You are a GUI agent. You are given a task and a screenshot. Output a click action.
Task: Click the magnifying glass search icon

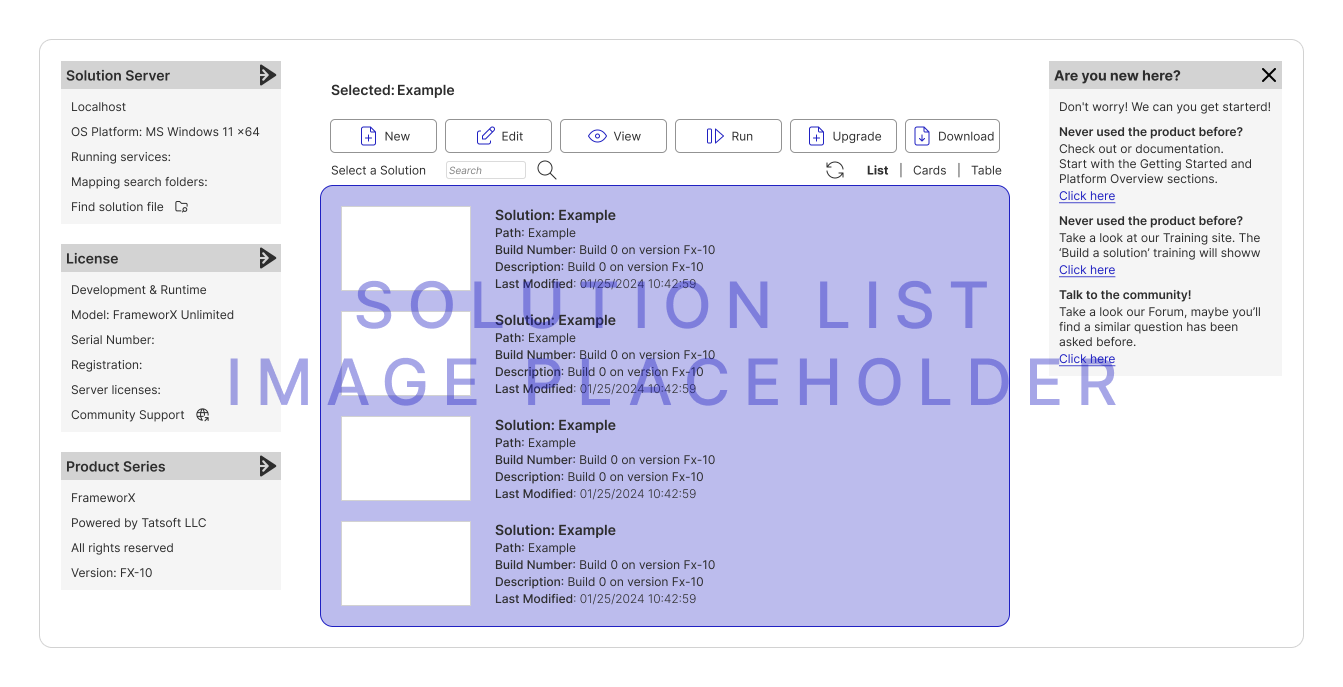point(546,170)
